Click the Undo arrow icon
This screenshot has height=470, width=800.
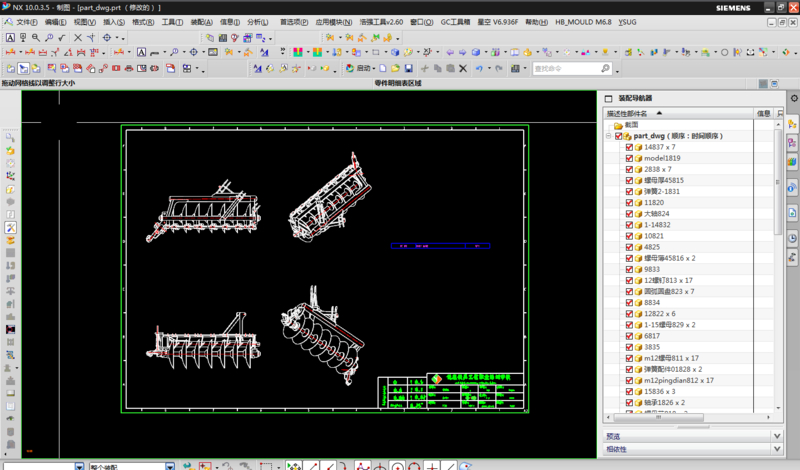point(479,68)
